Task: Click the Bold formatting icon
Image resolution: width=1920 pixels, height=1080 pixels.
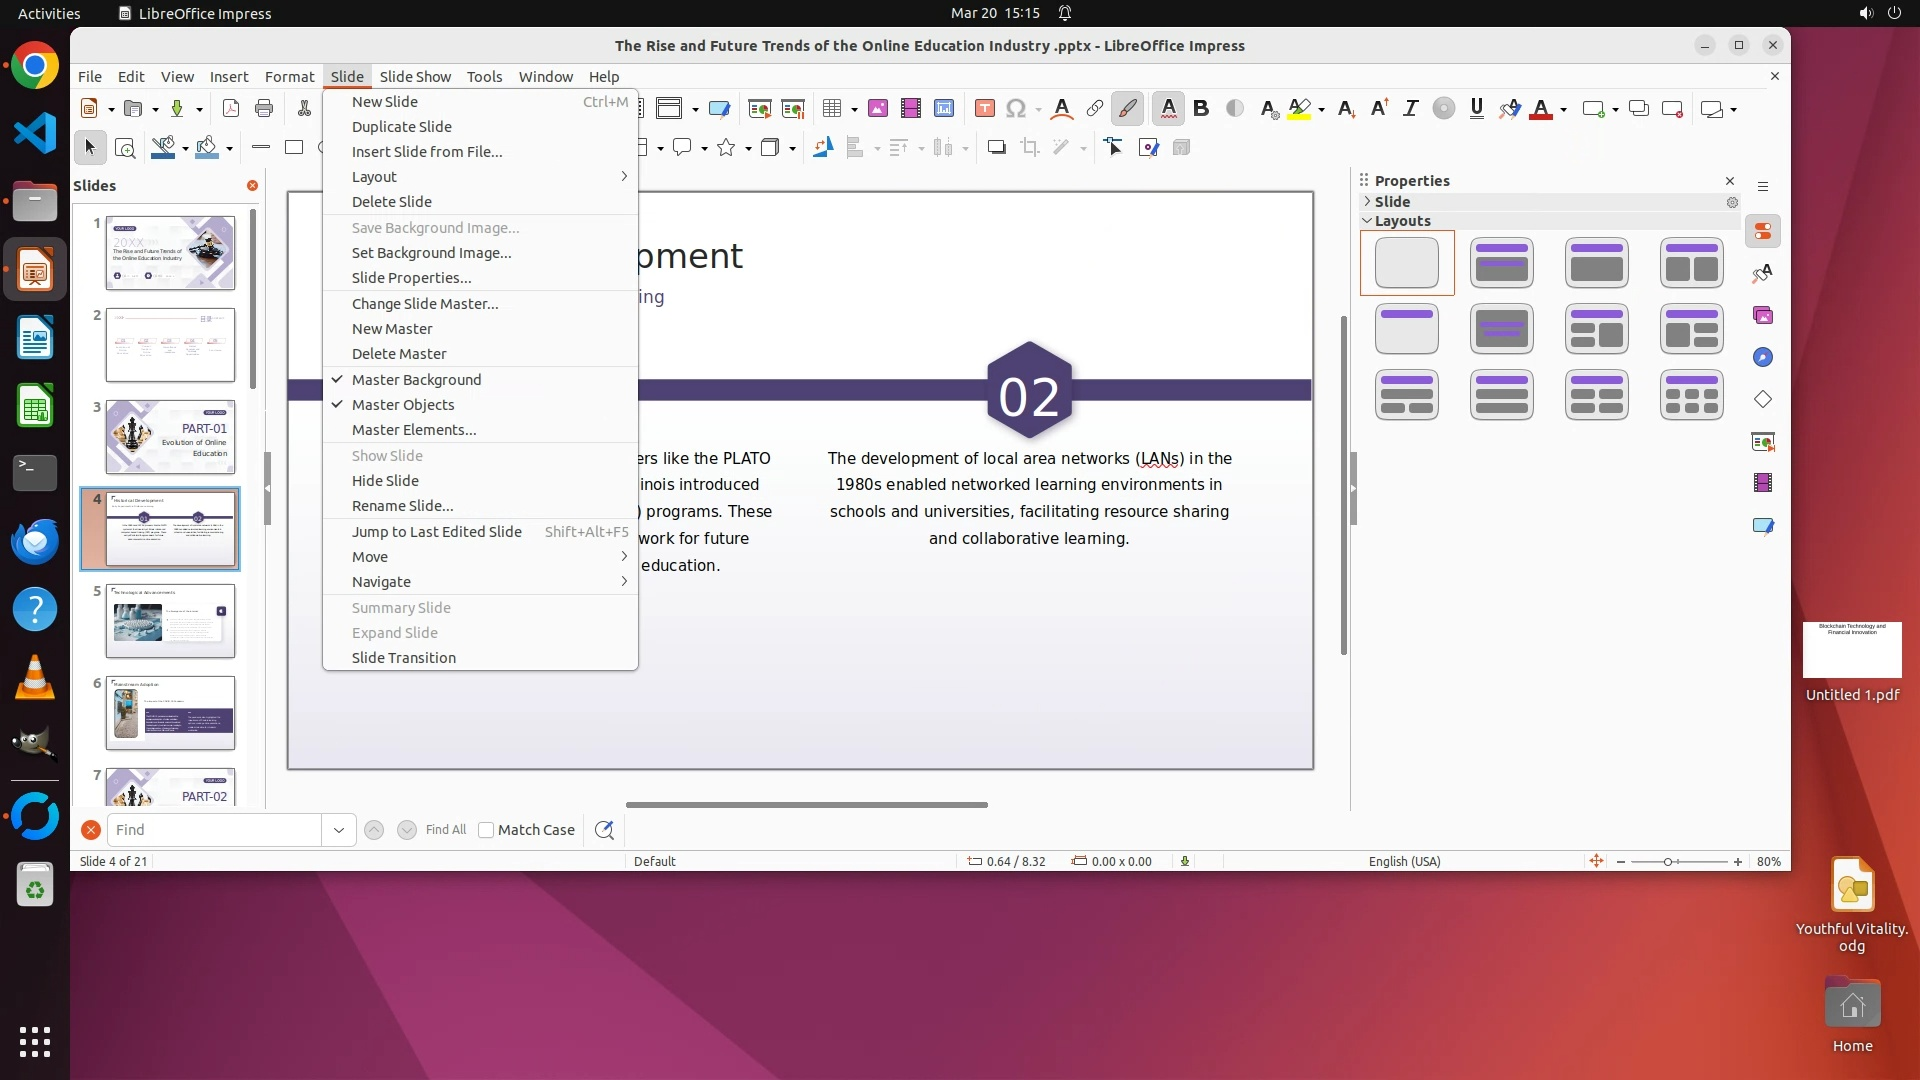Action: [1201, 109]
